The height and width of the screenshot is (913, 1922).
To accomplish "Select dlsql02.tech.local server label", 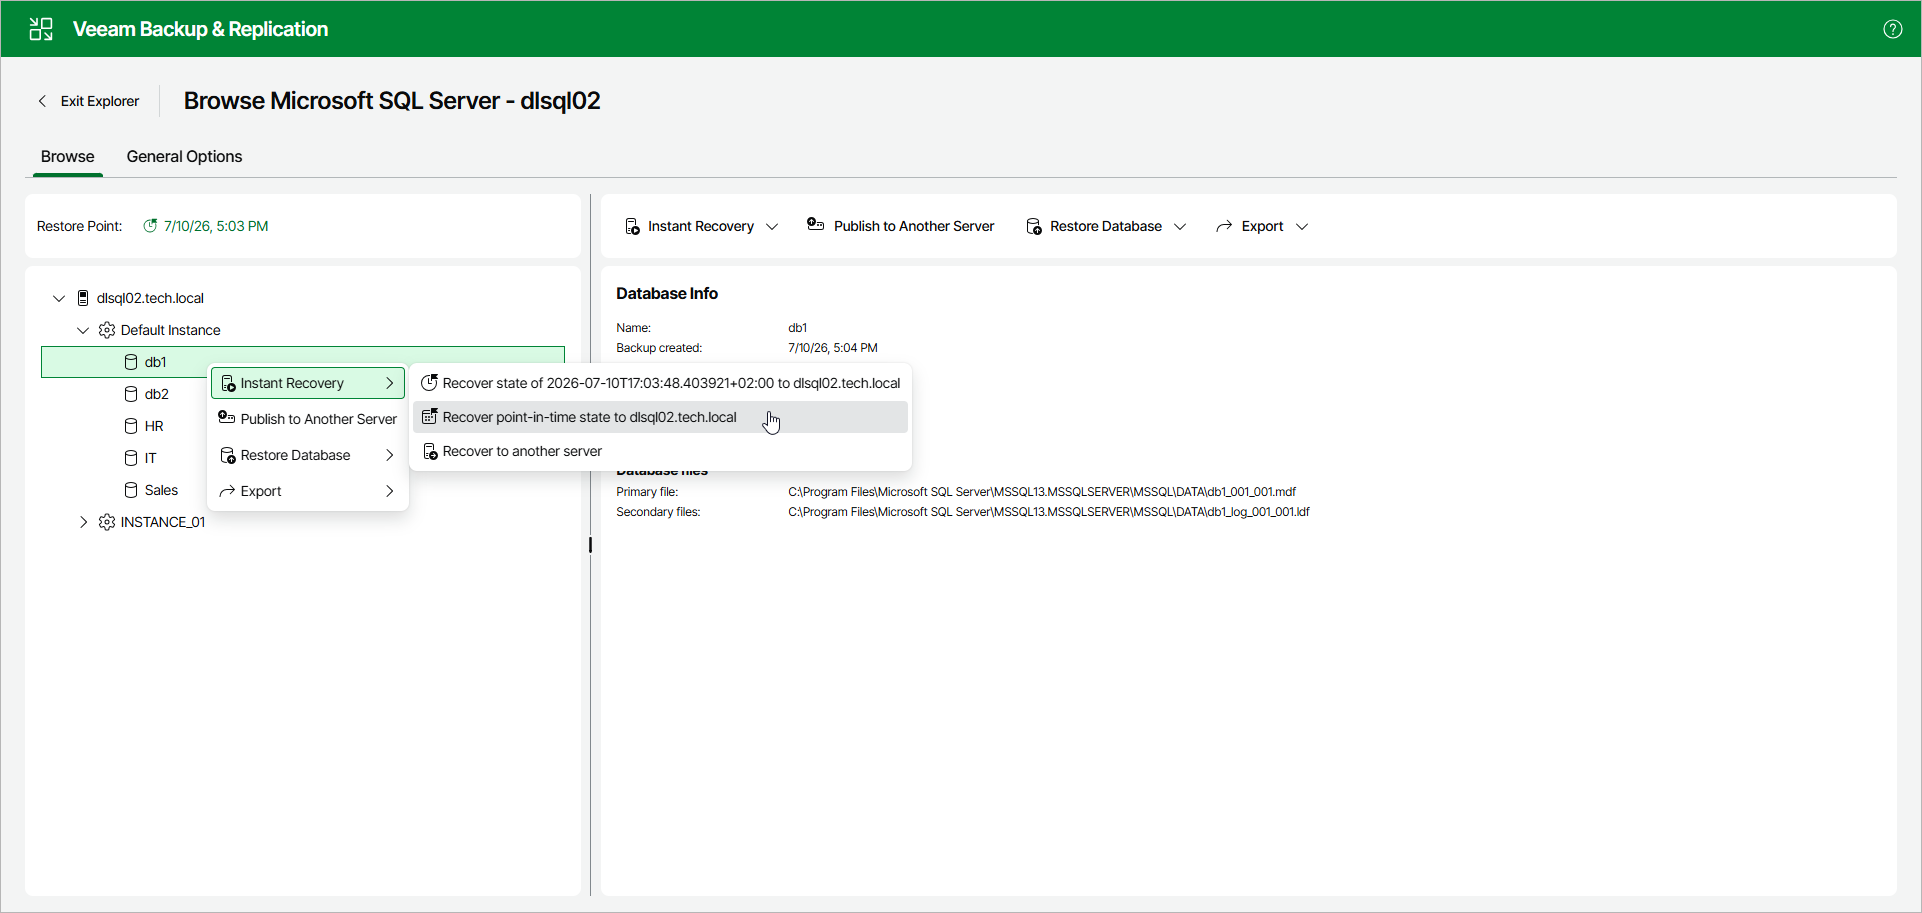I will pos(150,298).
